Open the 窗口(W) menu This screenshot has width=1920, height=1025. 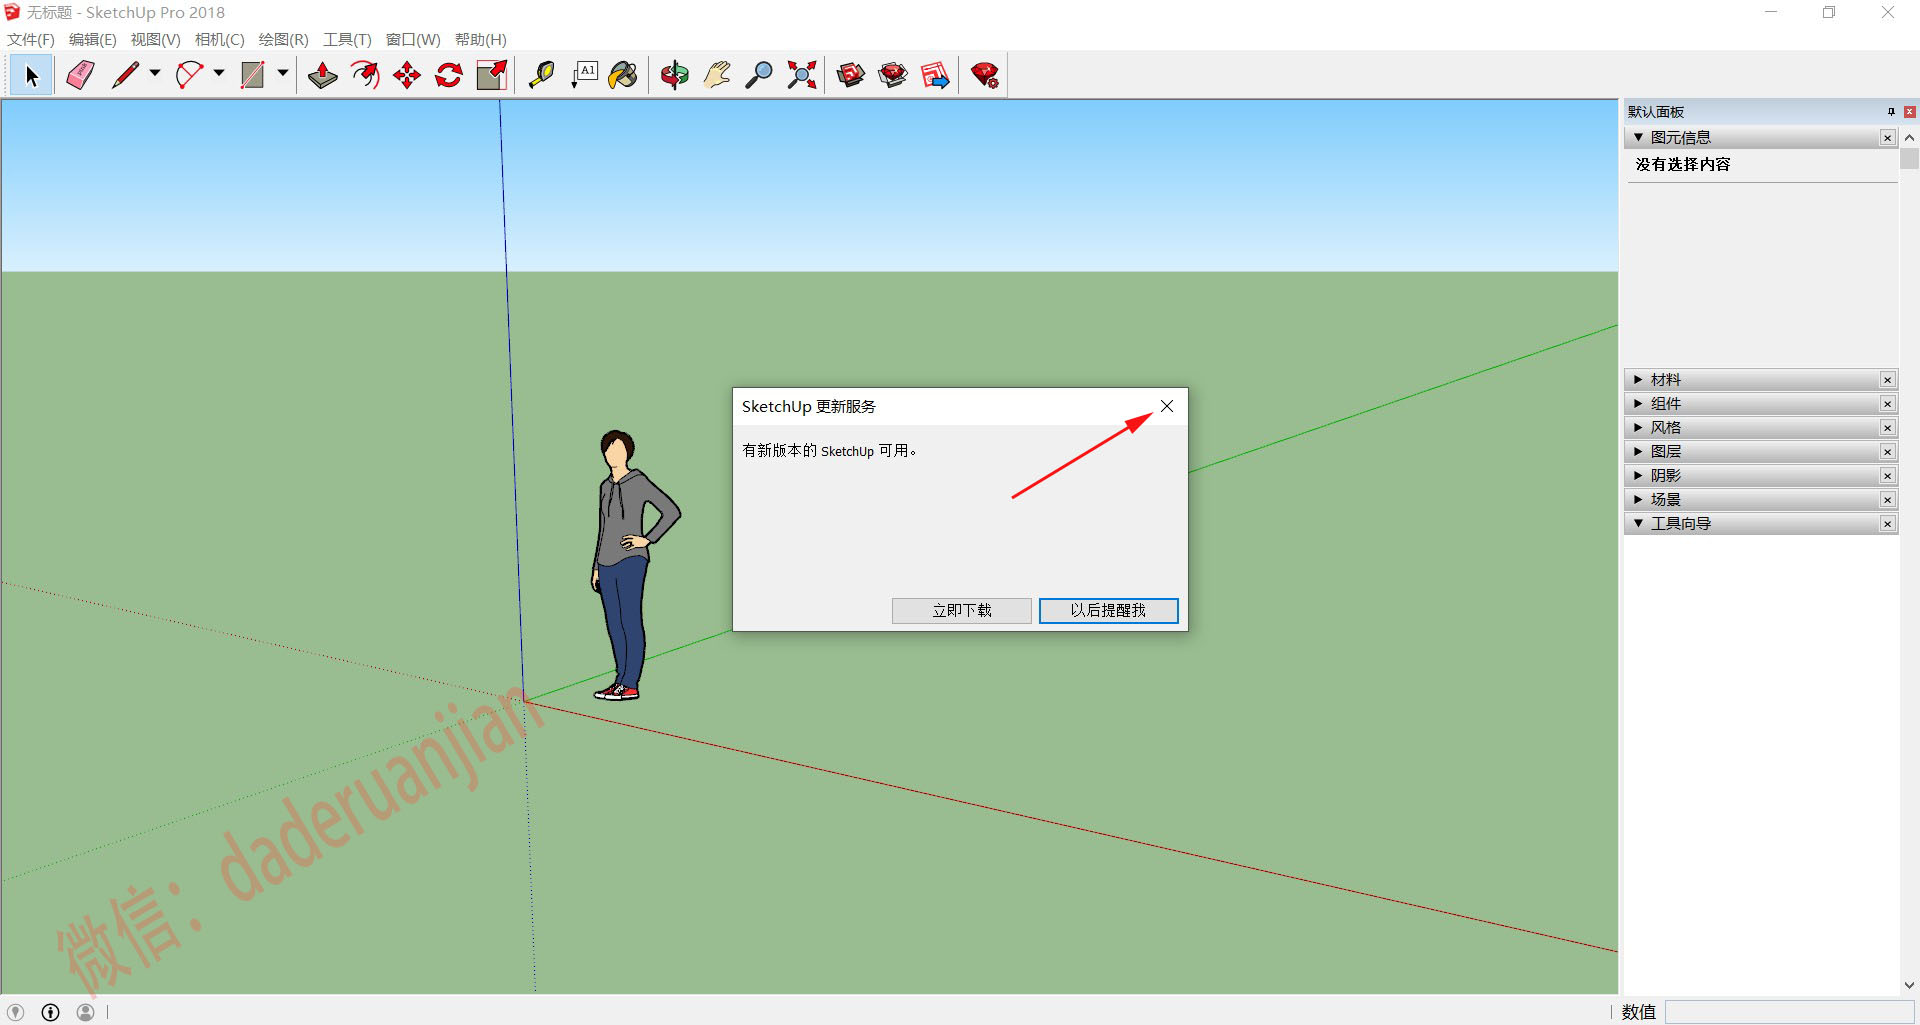click(x=413, y=40)
